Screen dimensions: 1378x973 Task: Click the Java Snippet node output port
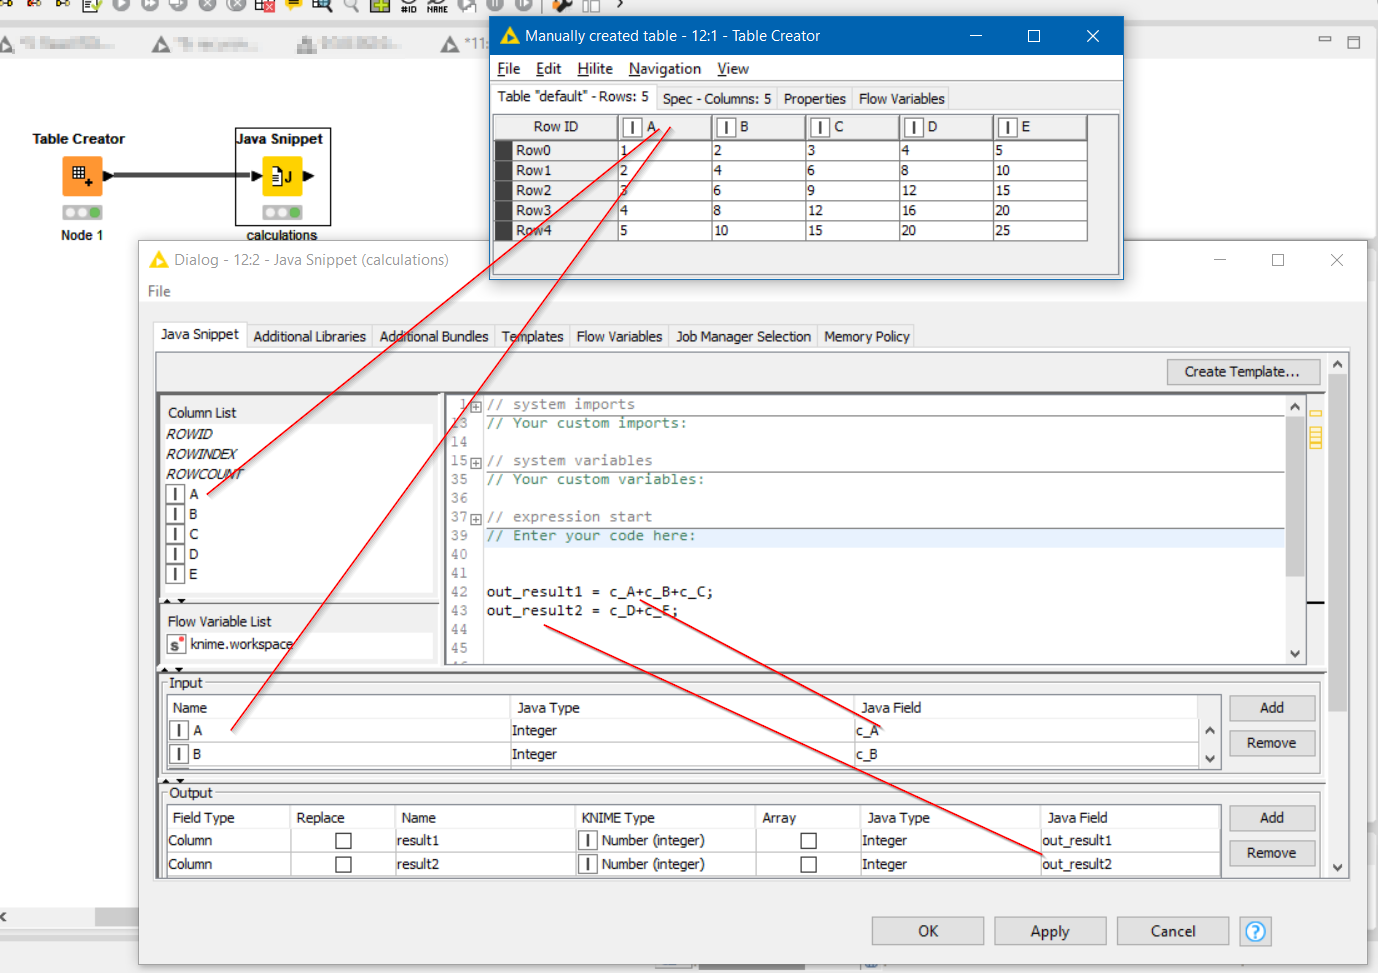point(309,176)
